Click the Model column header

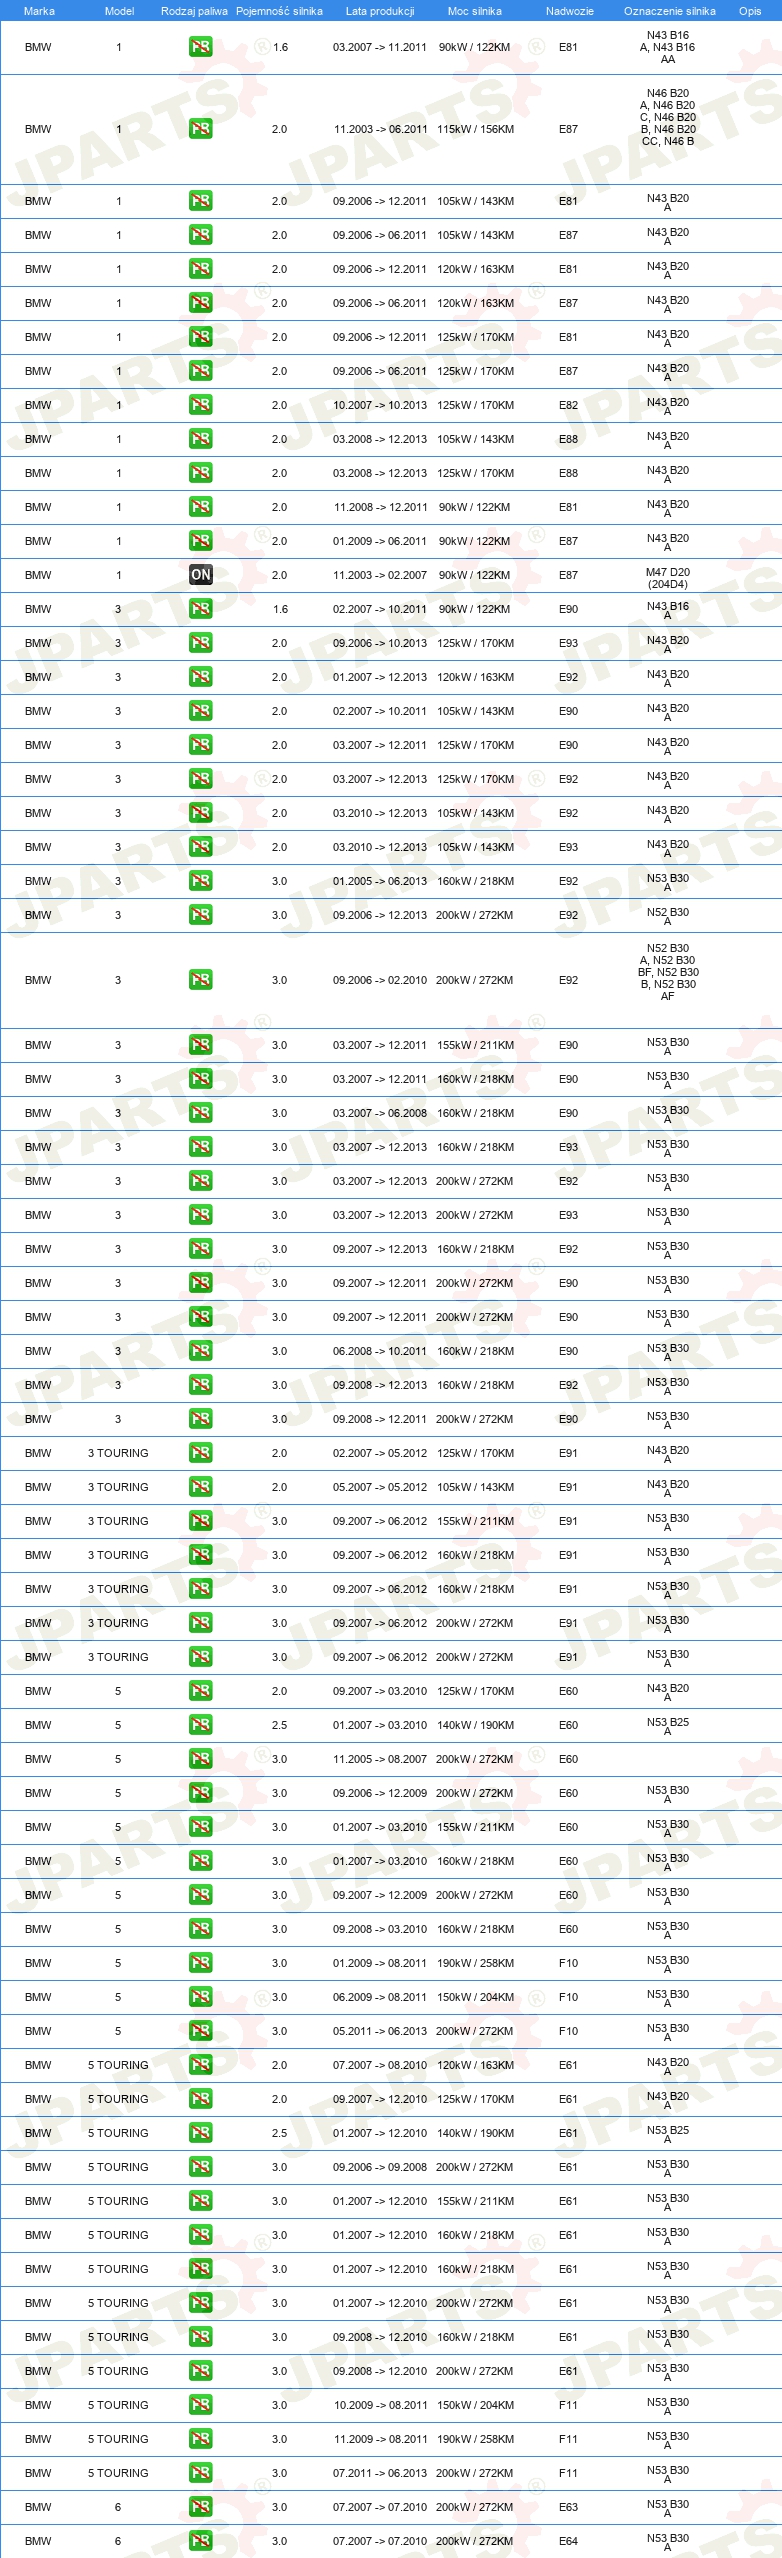(119, 11)
